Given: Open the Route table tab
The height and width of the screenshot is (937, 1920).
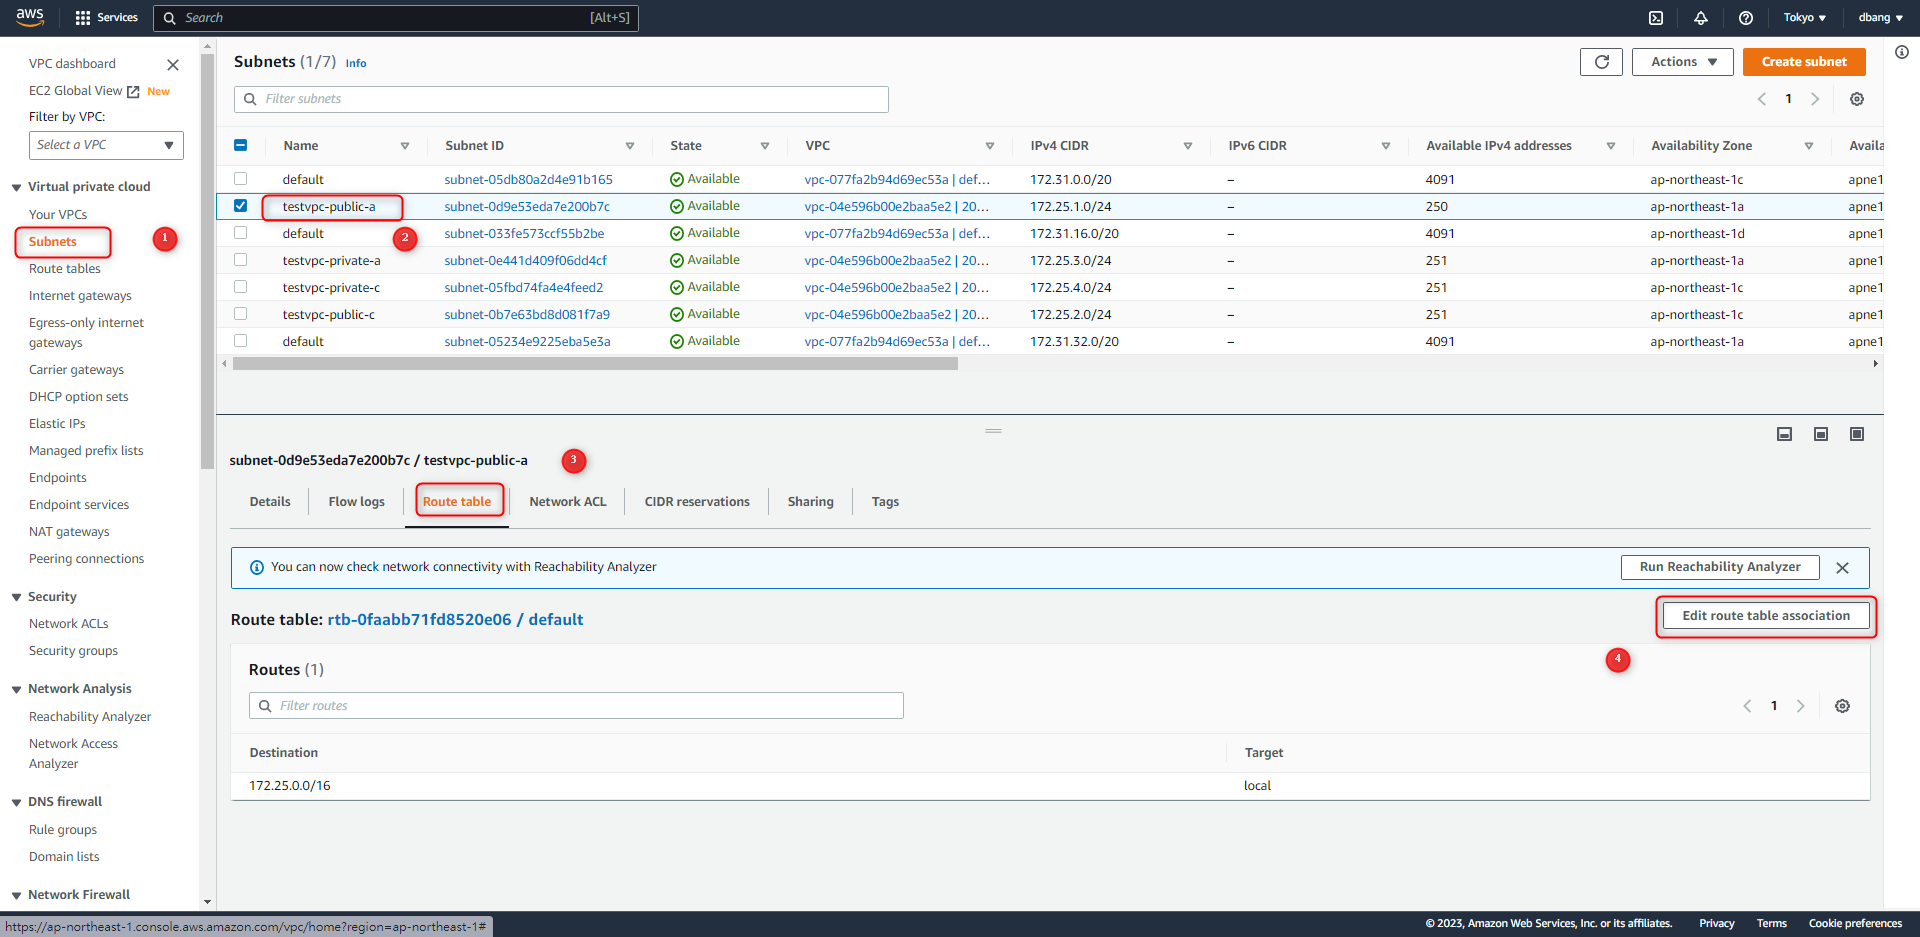Looking at the screenshot, I should (457, 502).
